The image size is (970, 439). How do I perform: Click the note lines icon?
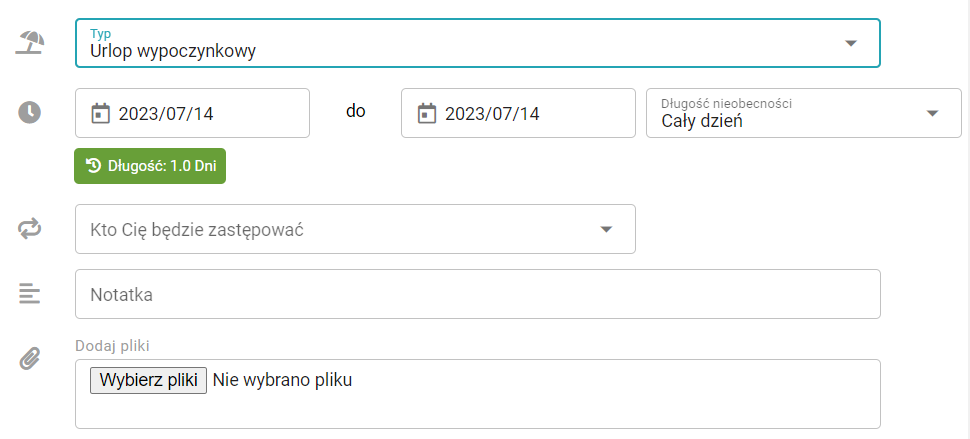coord(30,293)
